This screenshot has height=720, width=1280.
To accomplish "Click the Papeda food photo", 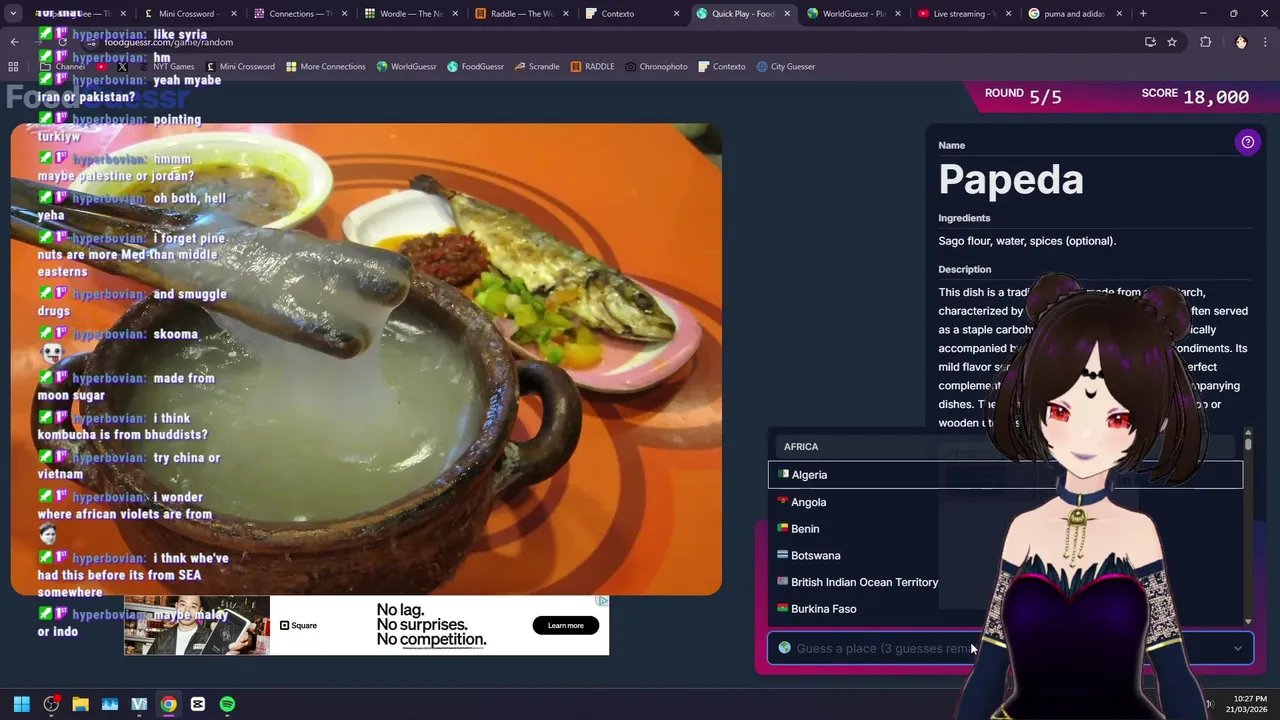I will coord(366,360).
